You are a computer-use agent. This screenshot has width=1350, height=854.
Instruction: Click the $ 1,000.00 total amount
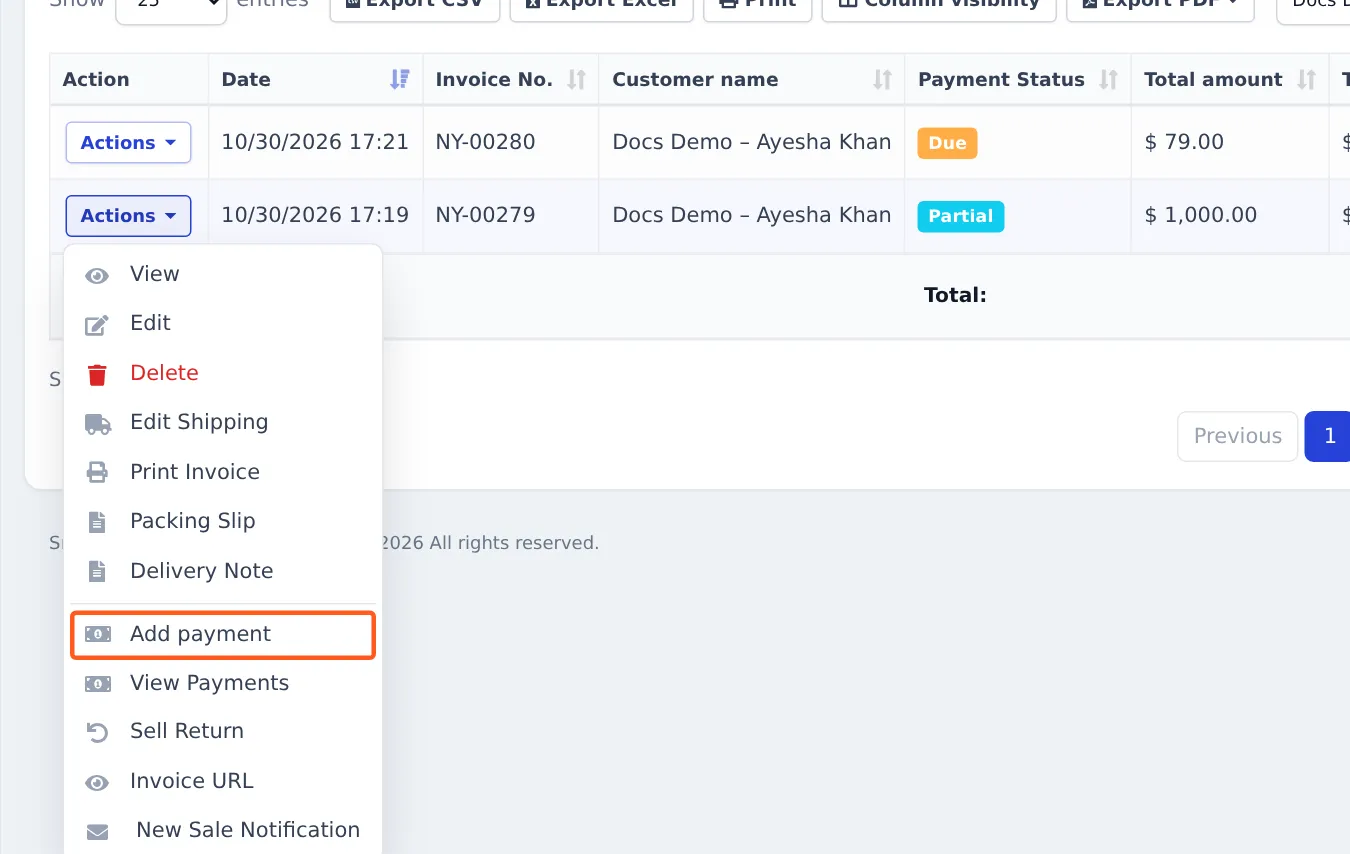coord(1201,215)
